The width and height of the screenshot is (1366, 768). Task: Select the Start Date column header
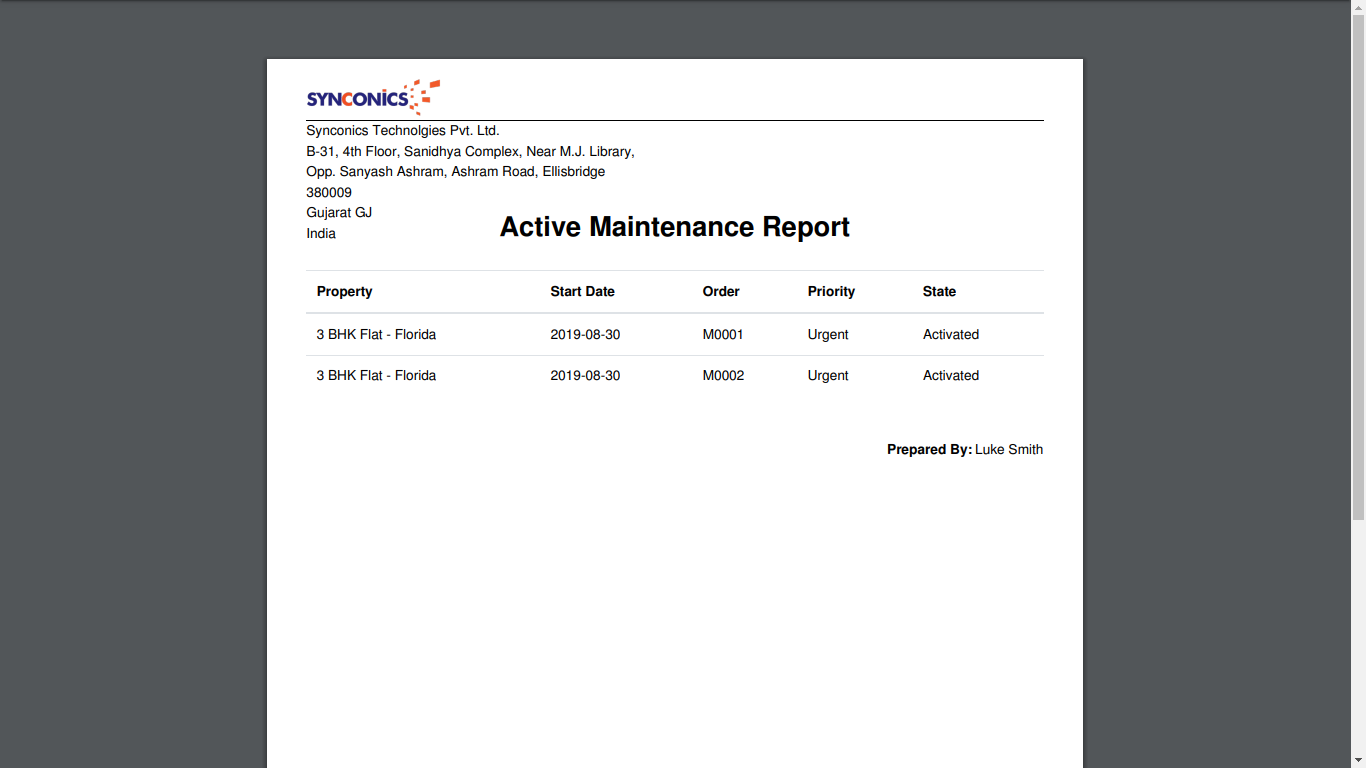click(x=582, y=292)
